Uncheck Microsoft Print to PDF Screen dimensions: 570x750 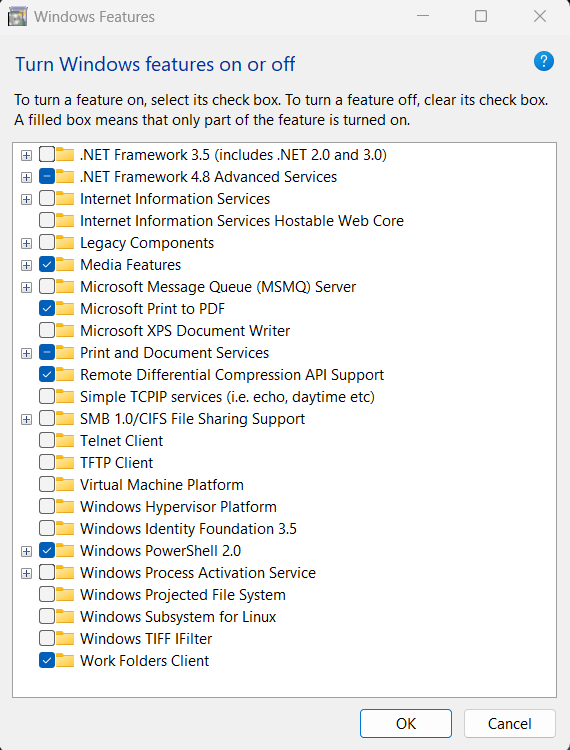(47, 309)
